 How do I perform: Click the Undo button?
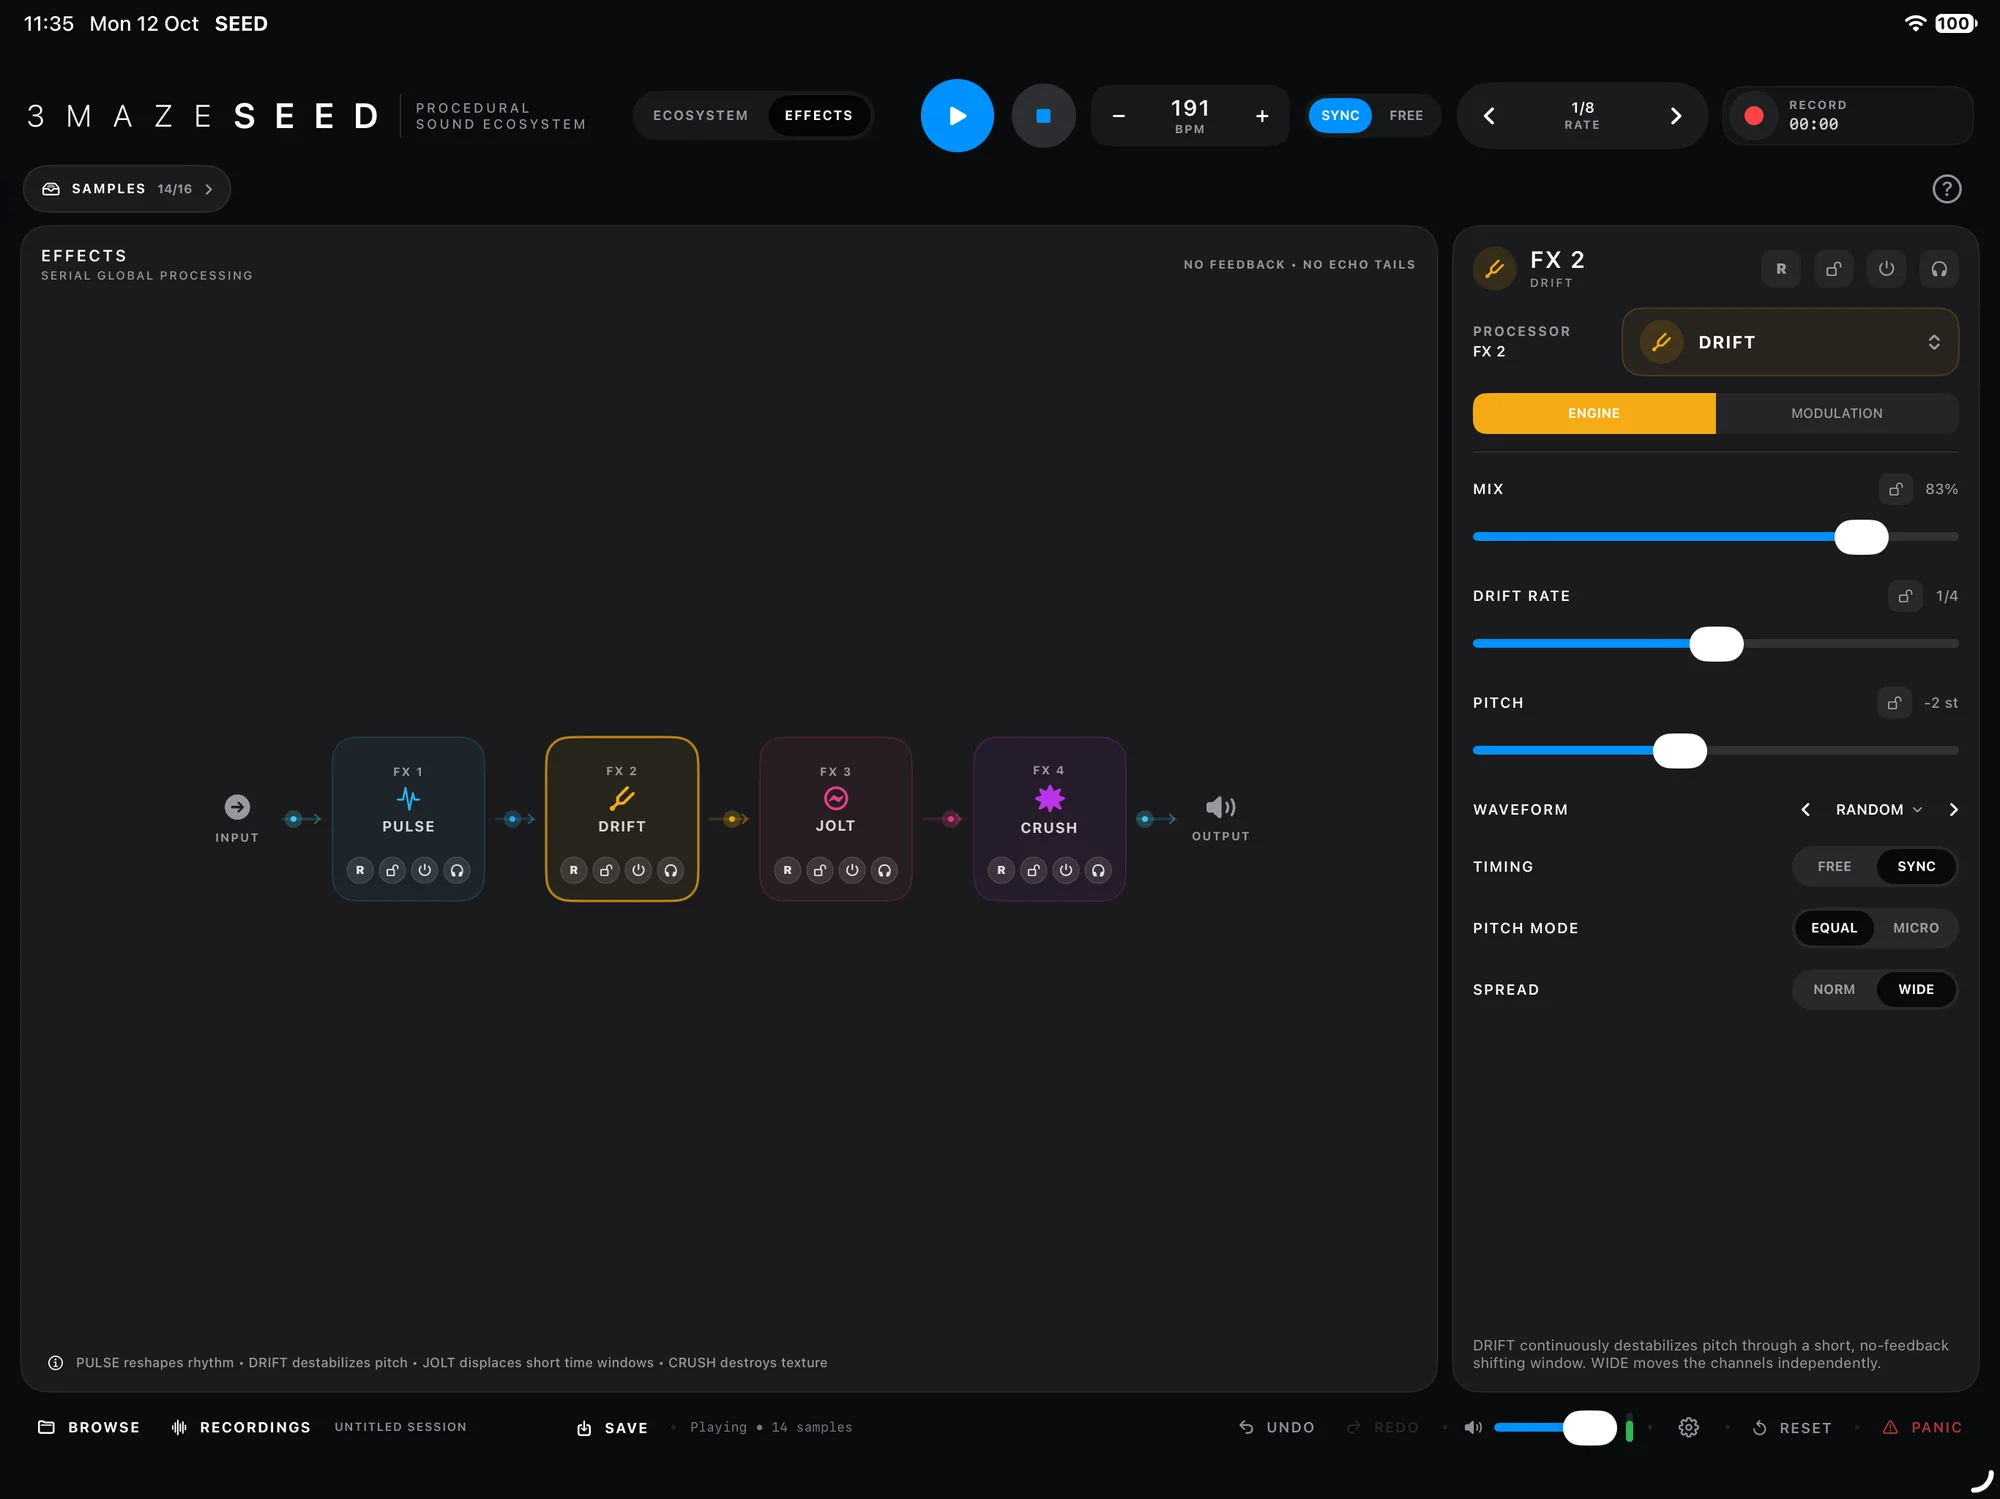click(1277, 1428)
